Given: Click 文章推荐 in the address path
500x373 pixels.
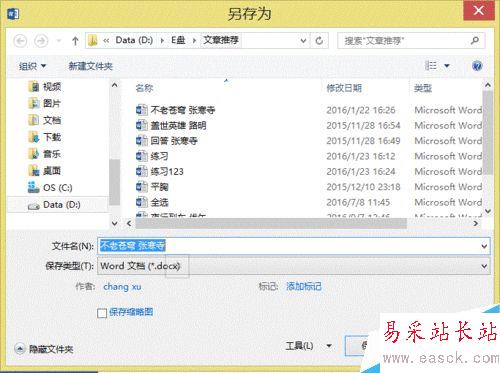Looking at the screenshot, I should [221, 40].
